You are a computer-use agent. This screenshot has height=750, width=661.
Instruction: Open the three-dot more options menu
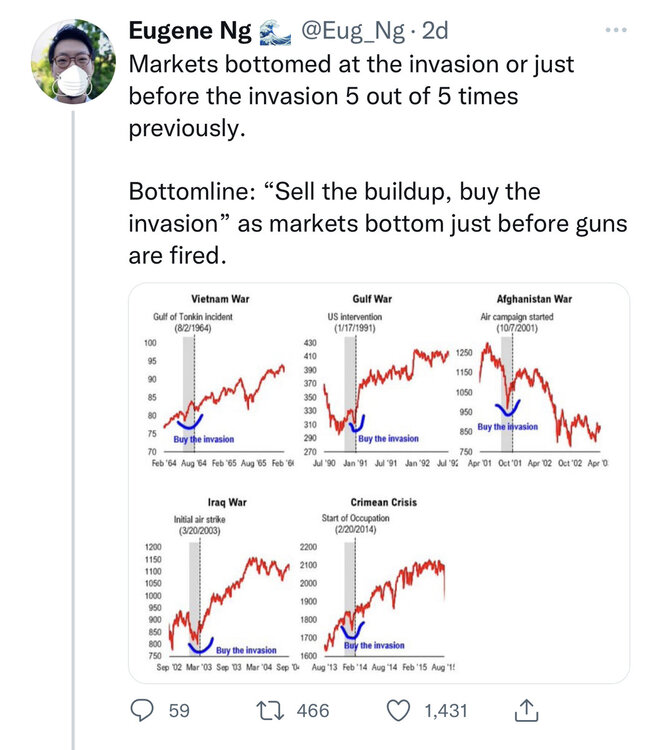pos(616,31)
